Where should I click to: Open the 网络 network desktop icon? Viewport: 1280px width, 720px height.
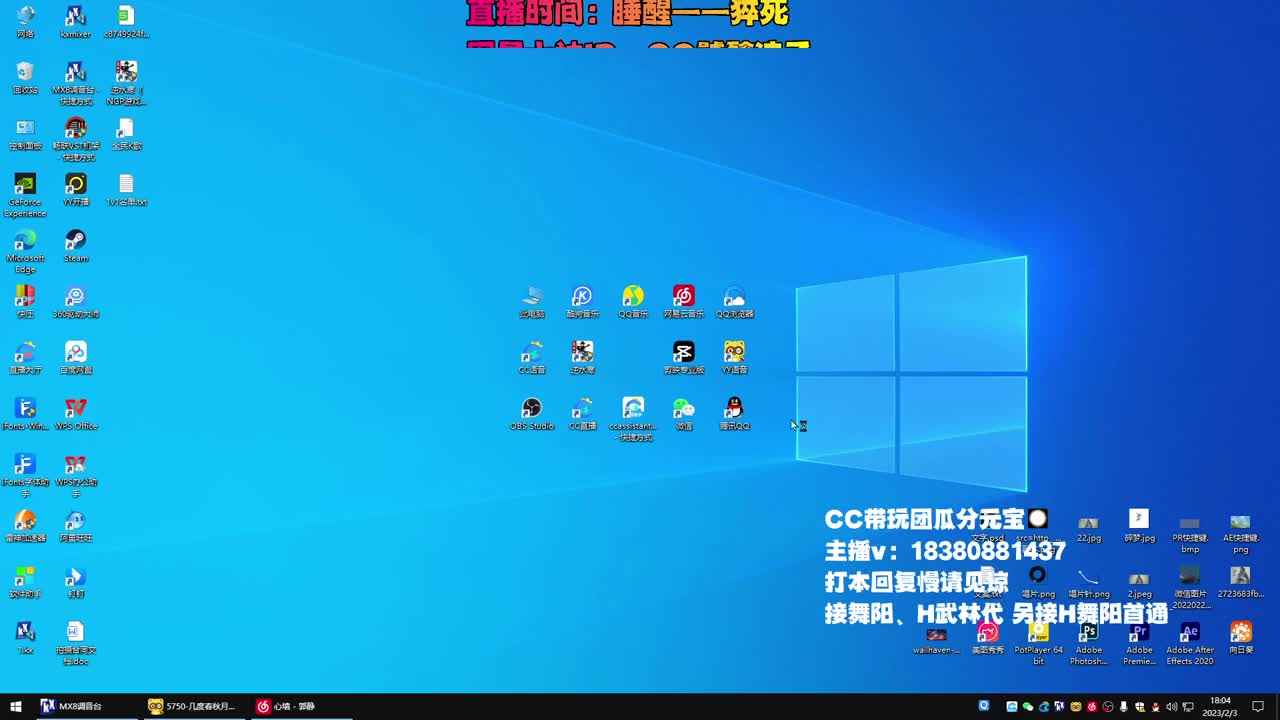pyautogui.click(x=25, y=22)
